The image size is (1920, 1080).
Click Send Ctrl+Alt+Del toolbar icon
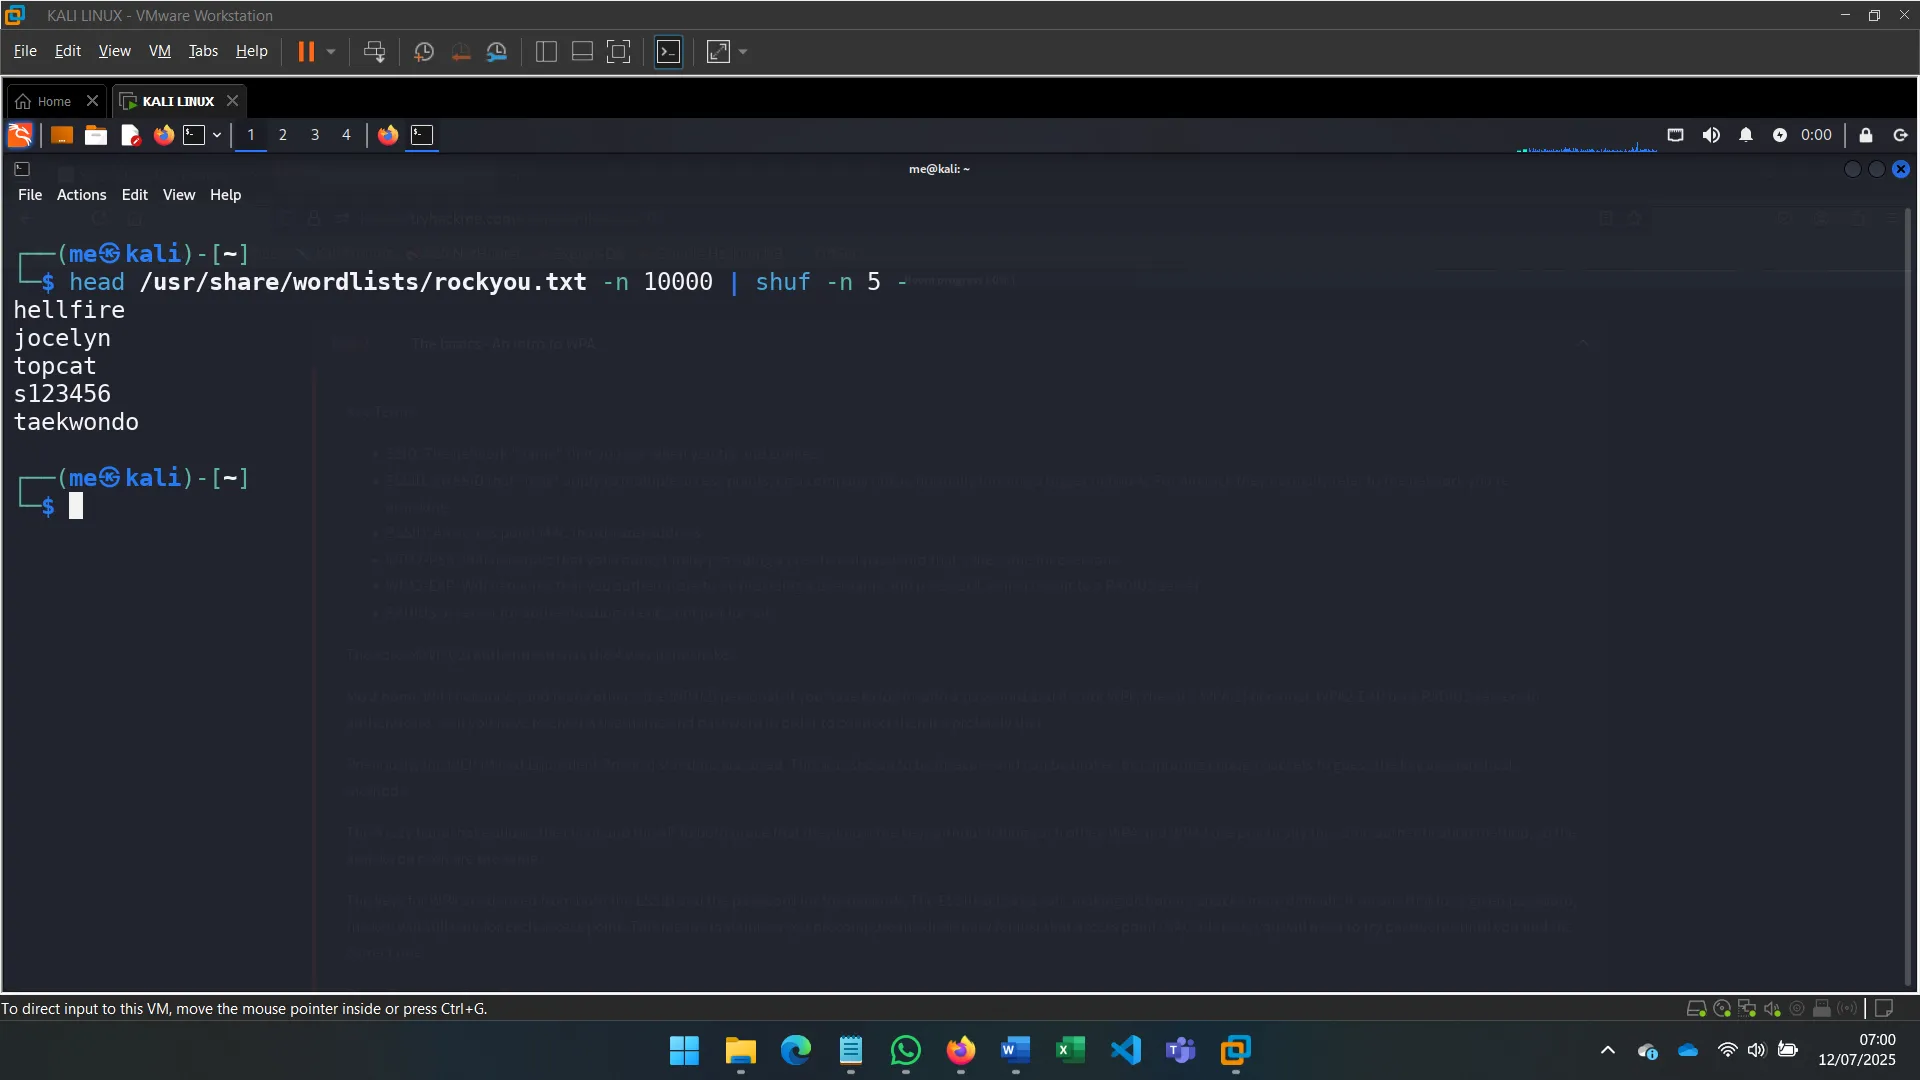pos(375,52)
